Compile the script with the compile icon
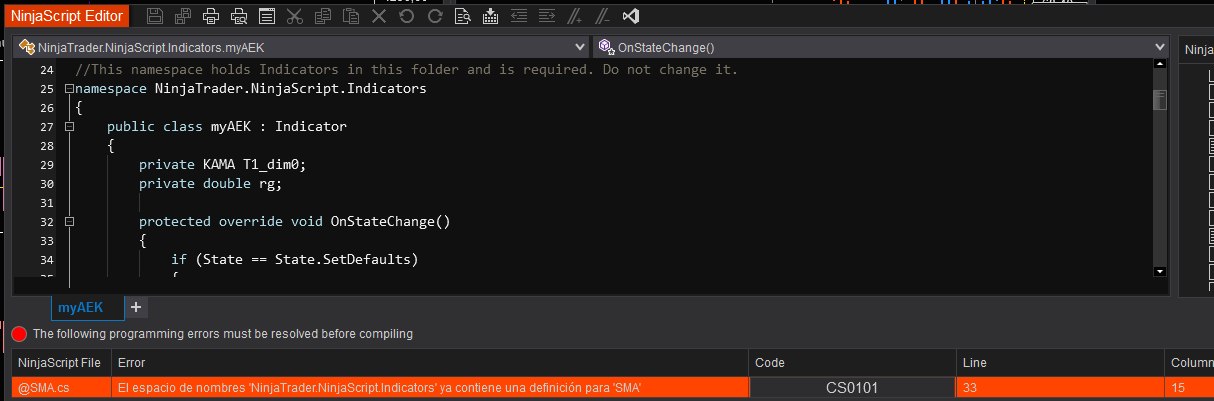Image resolution: width=1214 pixels, height=401 pixels. pyautogui.click(x=490, y=16)
